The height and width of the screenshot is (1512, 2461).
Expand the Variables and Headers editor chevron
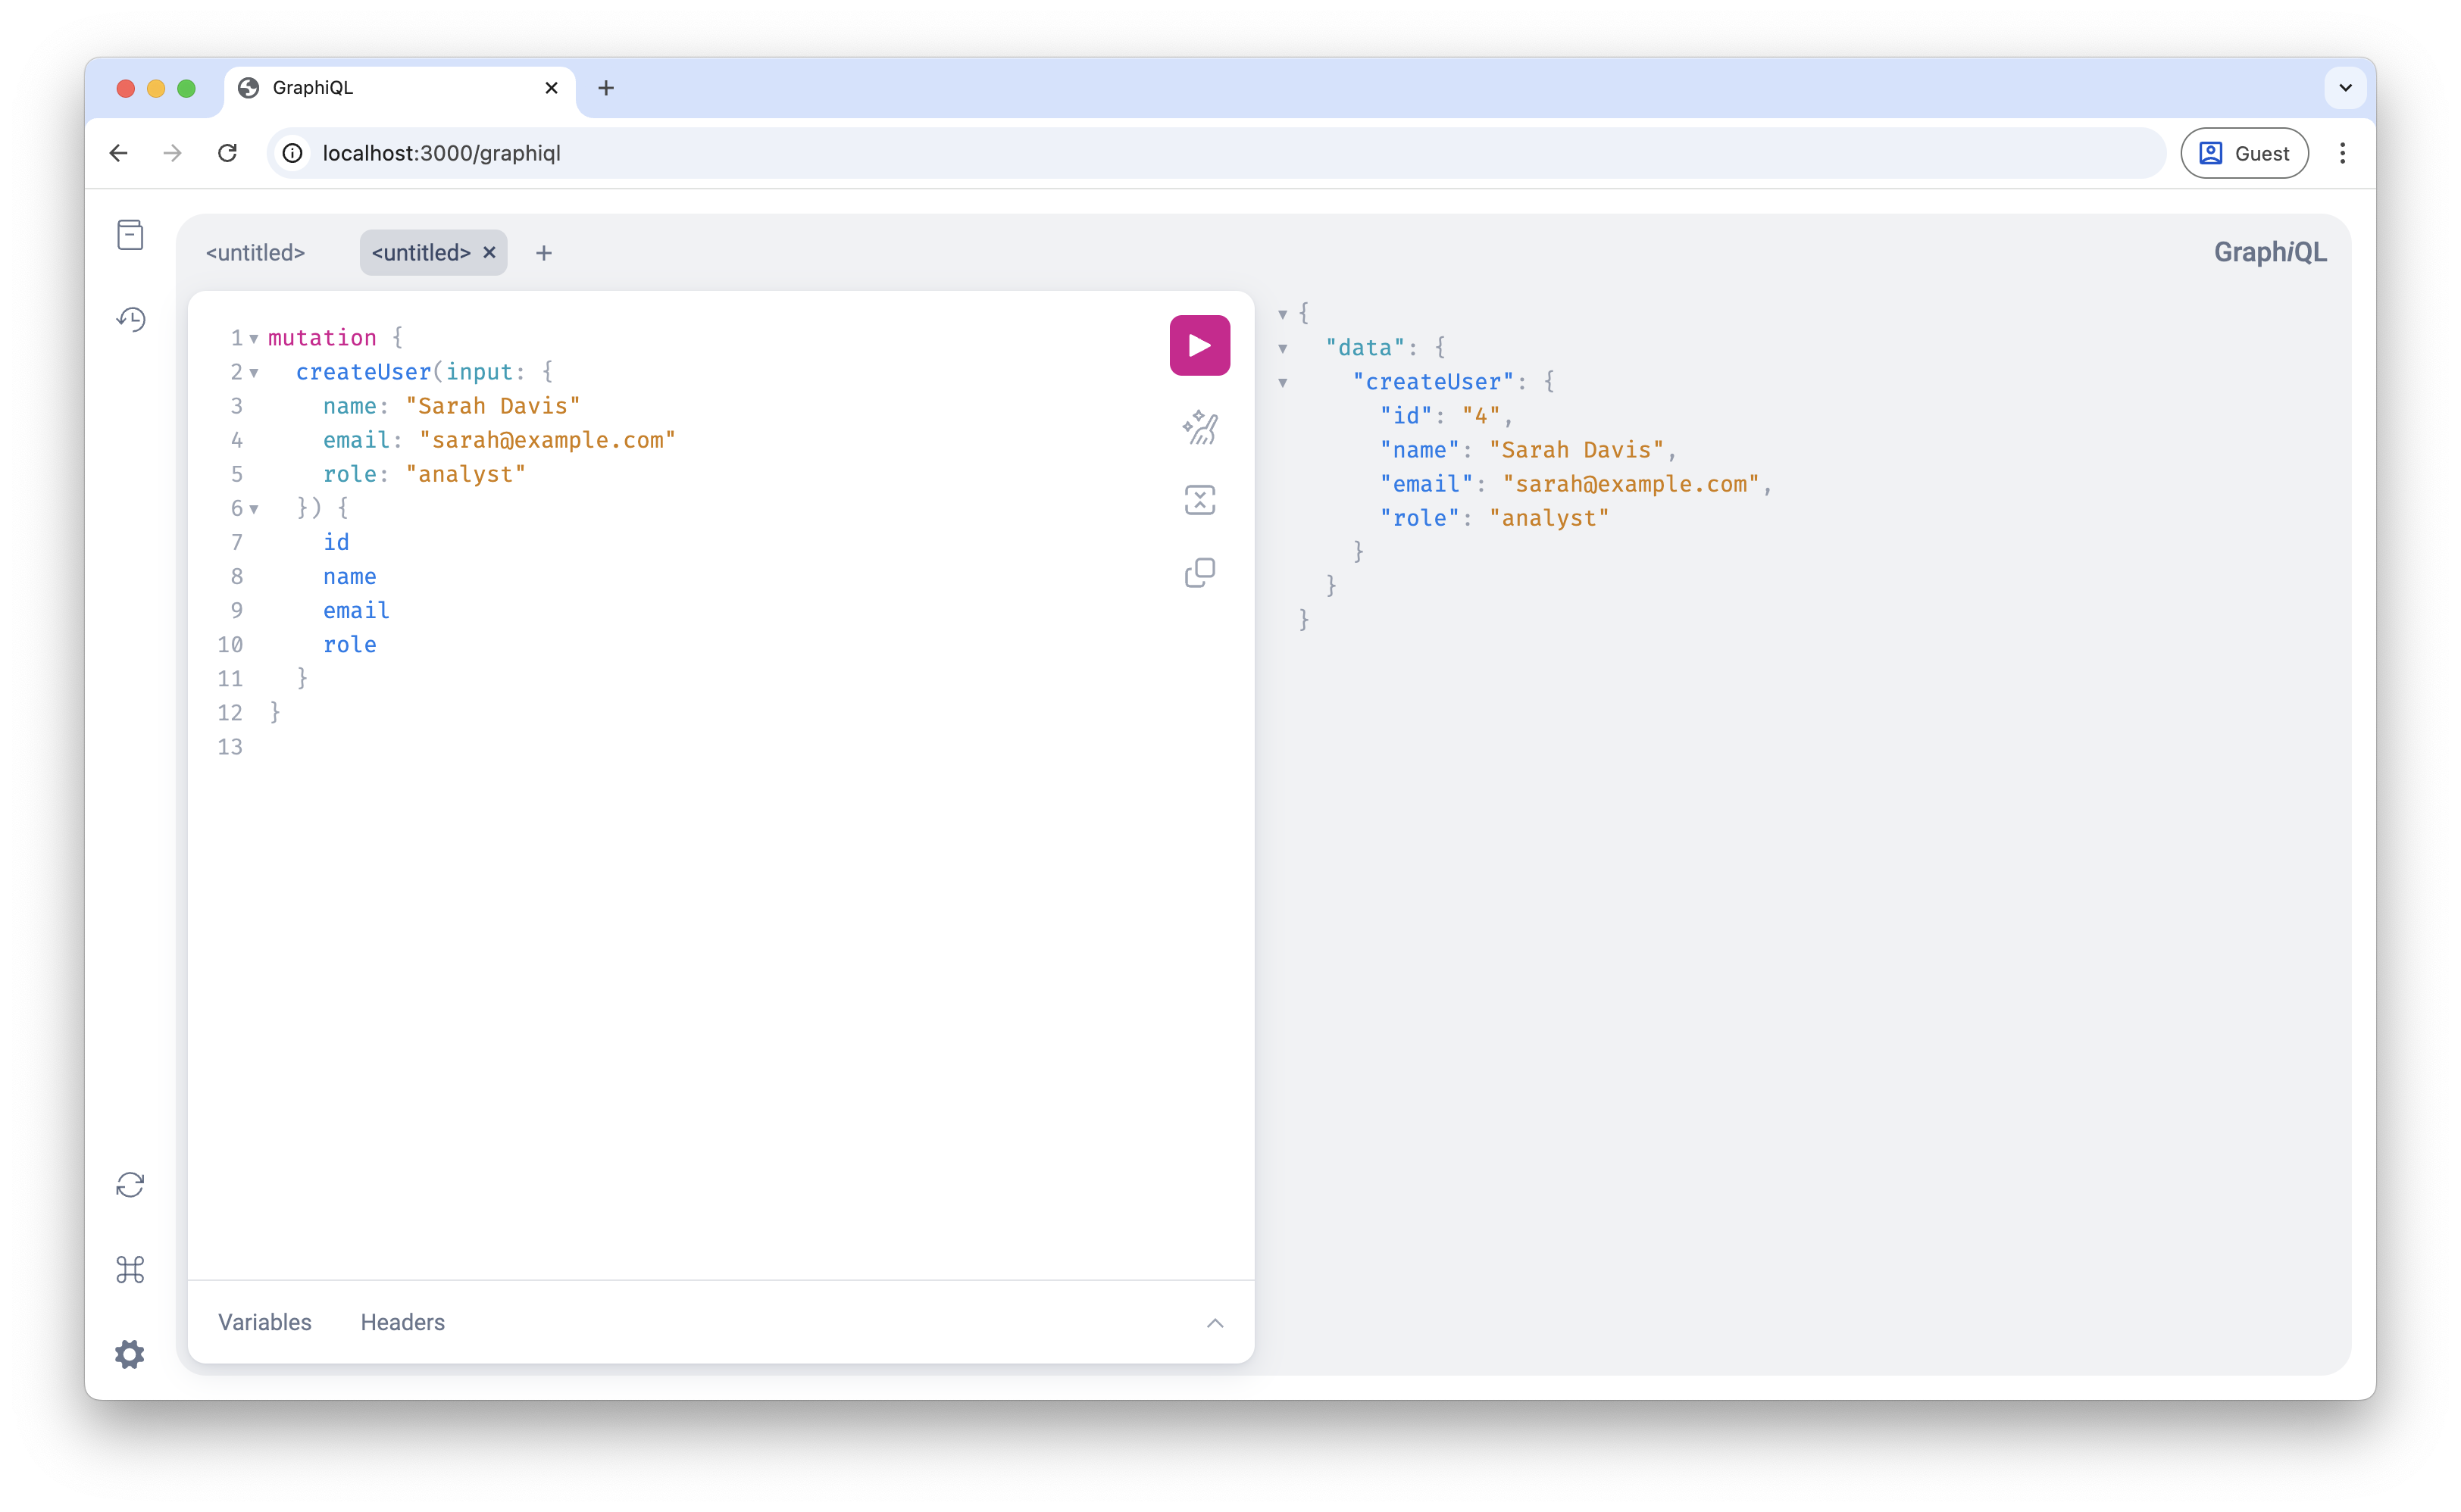click(1214, 1323)
